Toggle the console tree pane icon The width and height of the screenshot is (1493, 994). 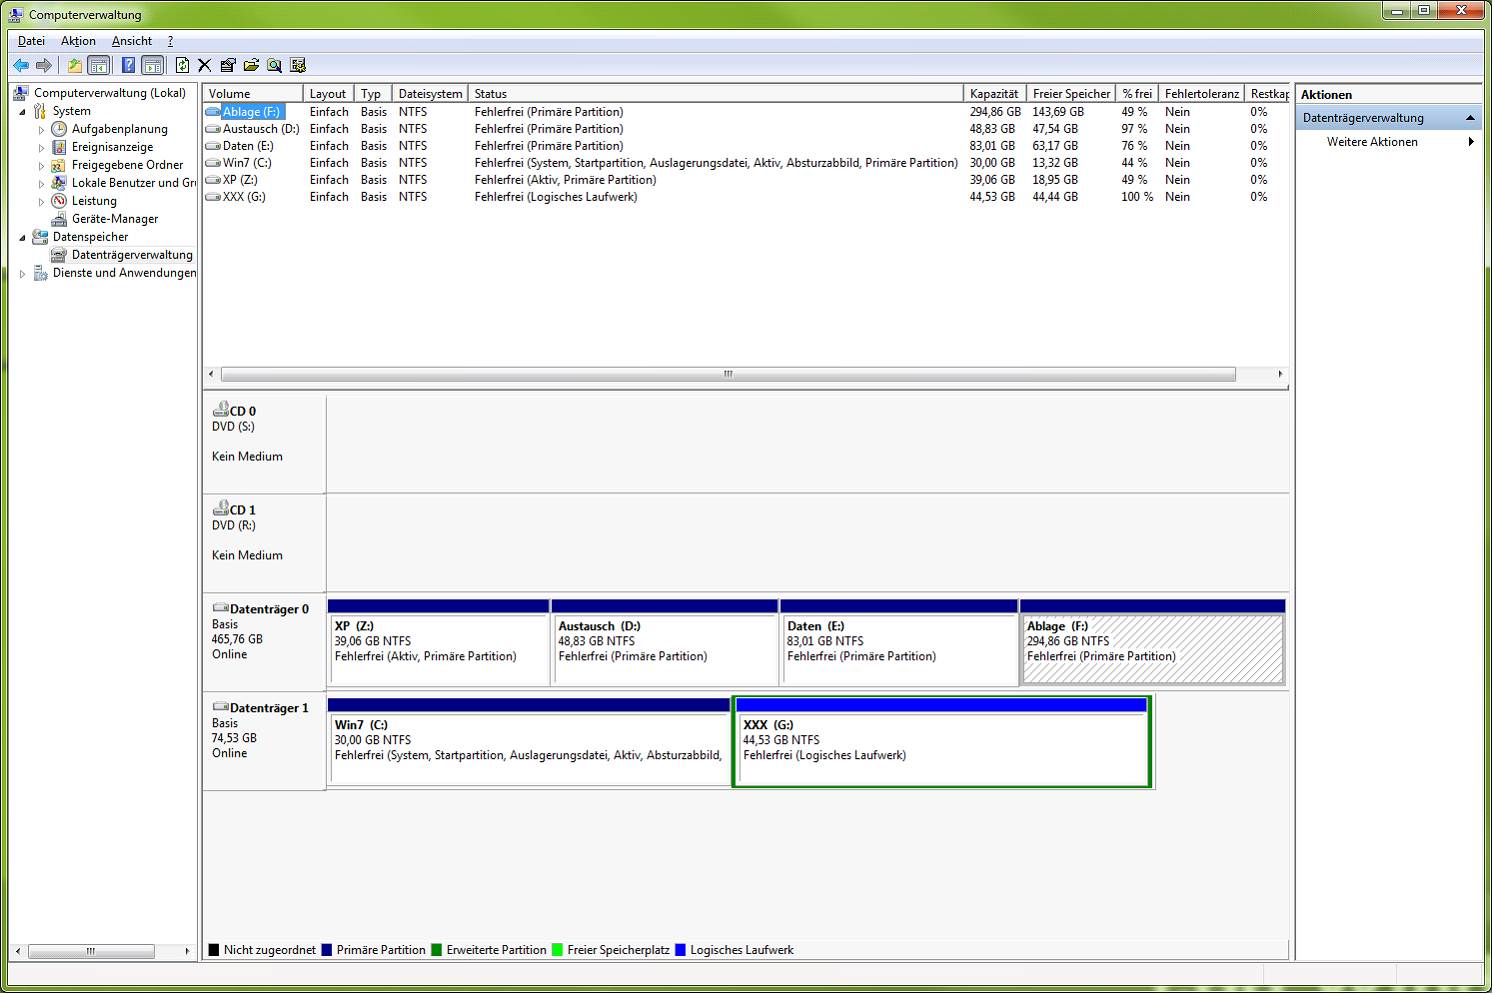click(98, 65)
